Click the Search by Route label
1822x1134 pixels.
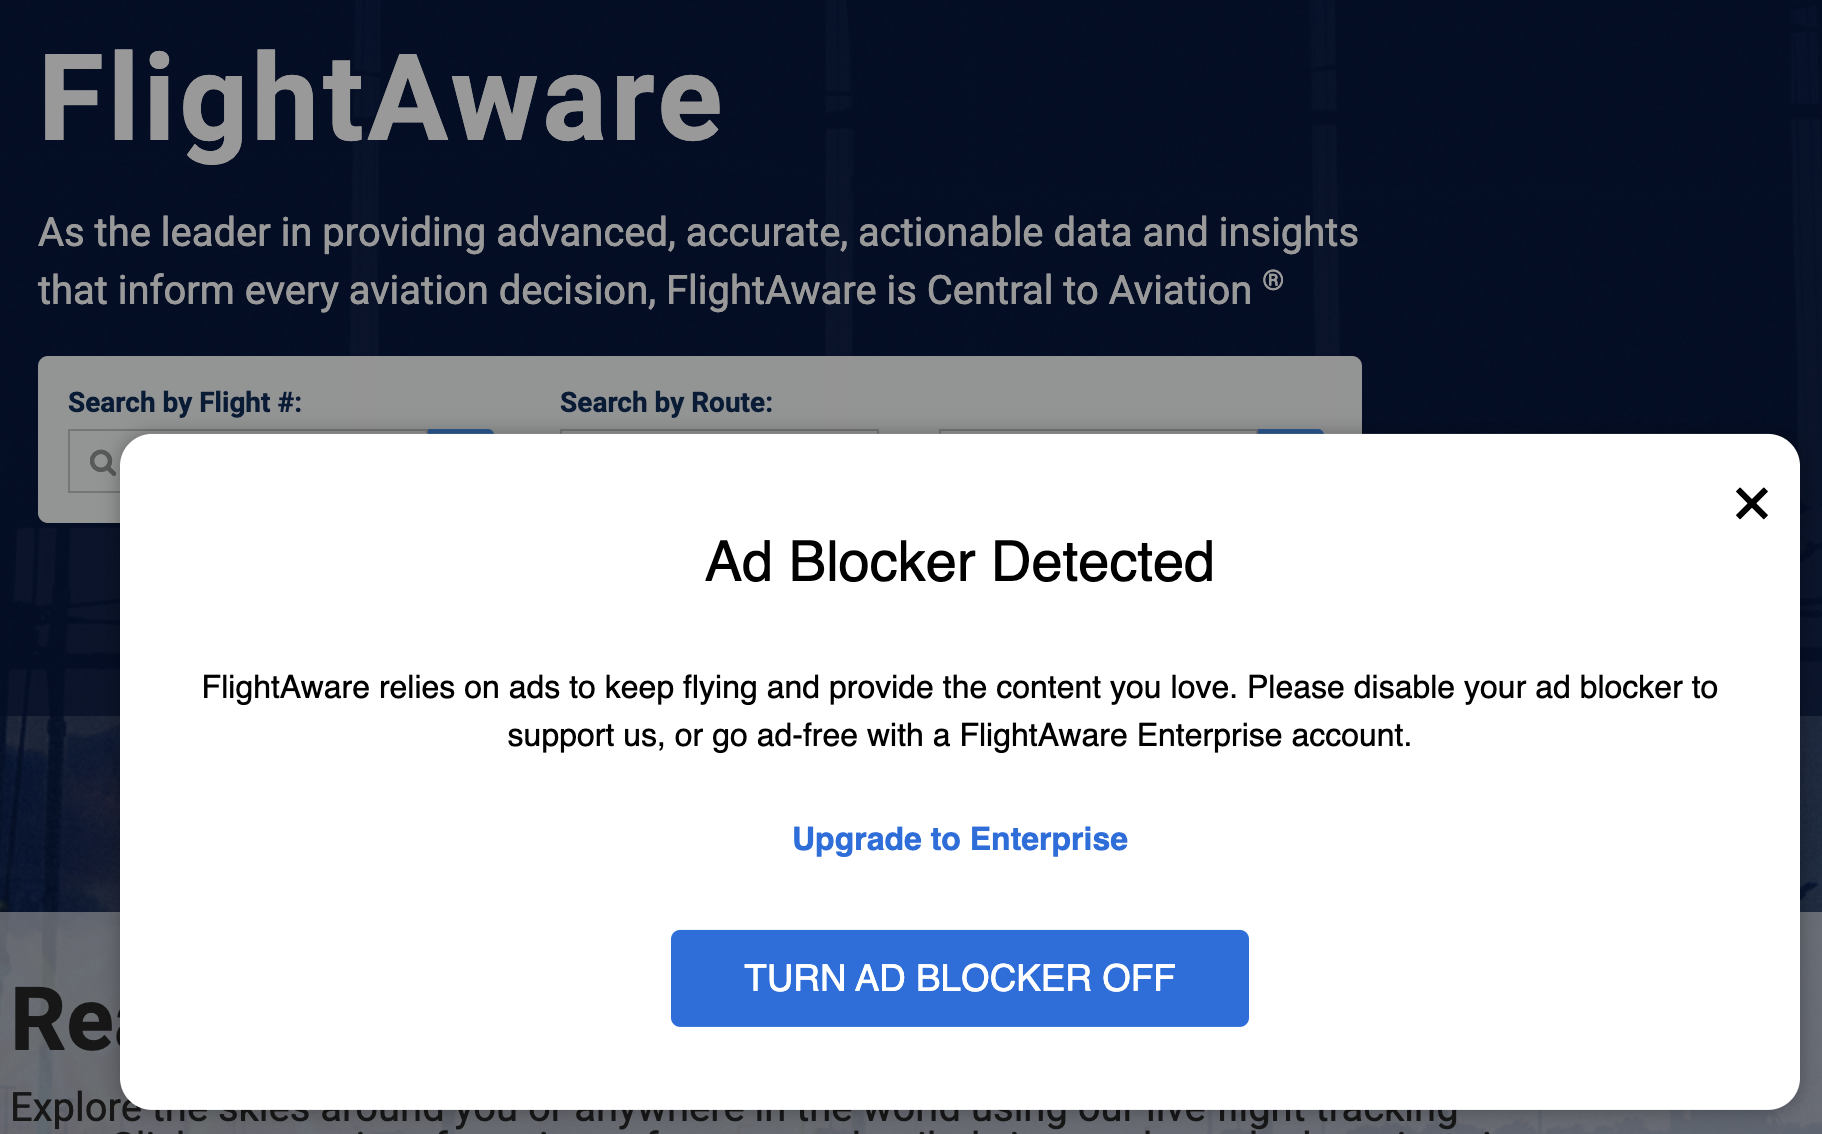click(x=666, y=402)
